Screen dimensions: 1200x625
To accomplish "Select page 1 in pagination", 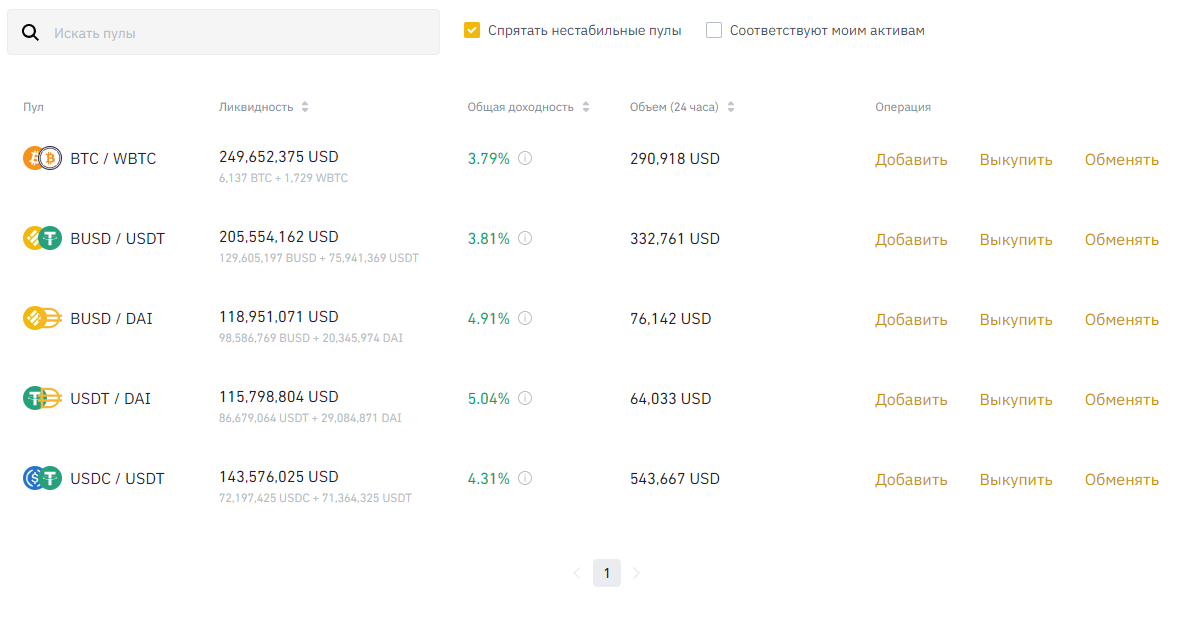I will [x=606, y=573].
